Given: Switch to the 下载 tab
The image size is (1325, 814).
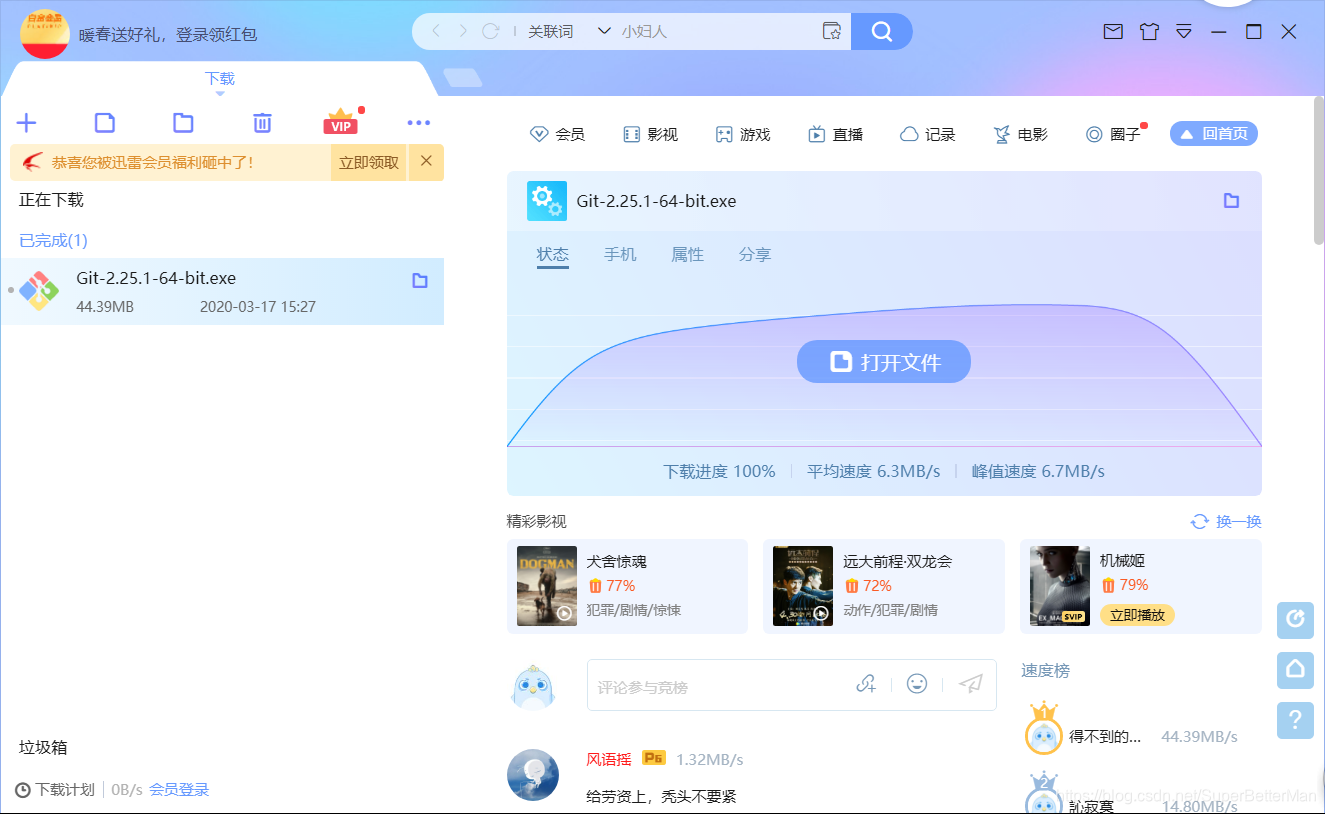Looking at the screenshot, I should click(x=220, y=79).
